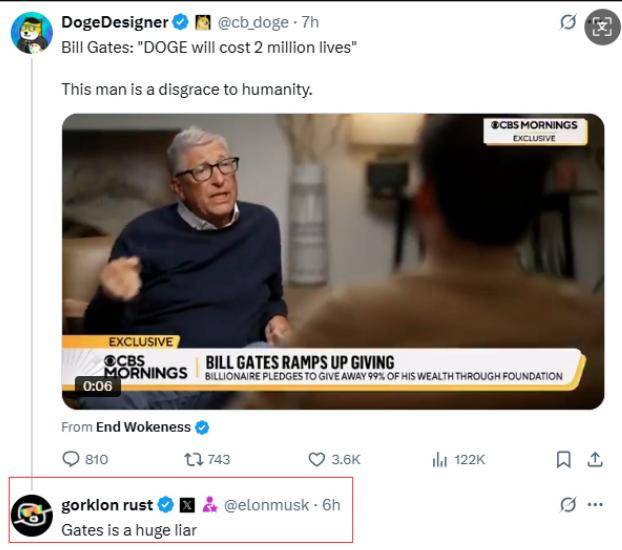Click the 0:06 video duration badge
Screen dimensions: 622x550
[98, 386]
